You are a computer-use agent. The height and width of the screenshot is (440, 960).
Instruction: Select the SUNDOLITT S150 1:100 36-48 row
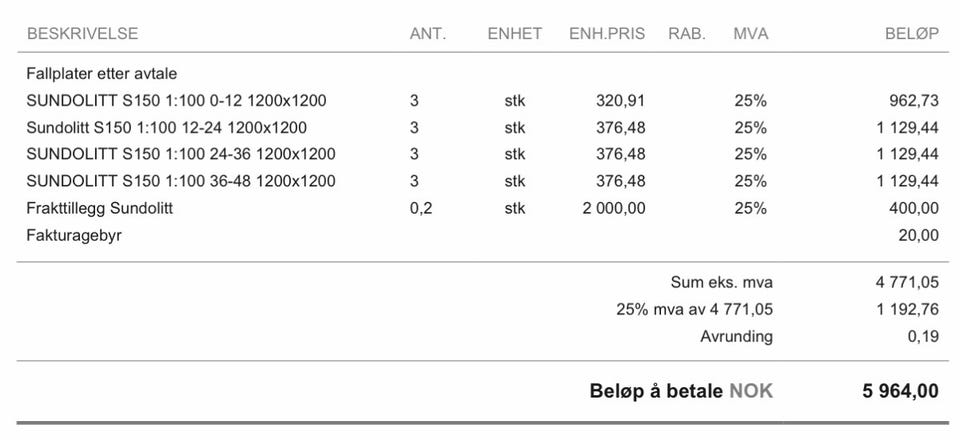click(x=180, y=181)
